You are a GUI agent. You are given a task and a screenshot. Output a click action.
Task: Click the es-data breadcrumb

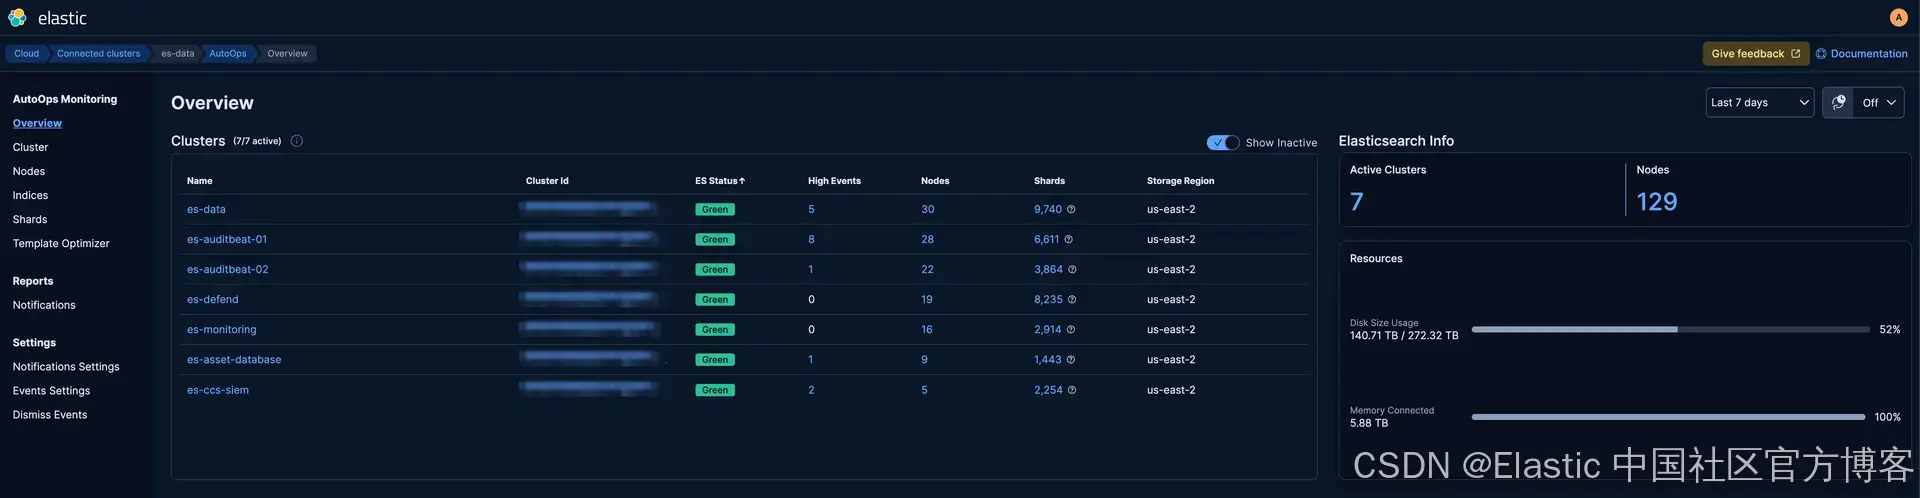[x=177, y=54]
